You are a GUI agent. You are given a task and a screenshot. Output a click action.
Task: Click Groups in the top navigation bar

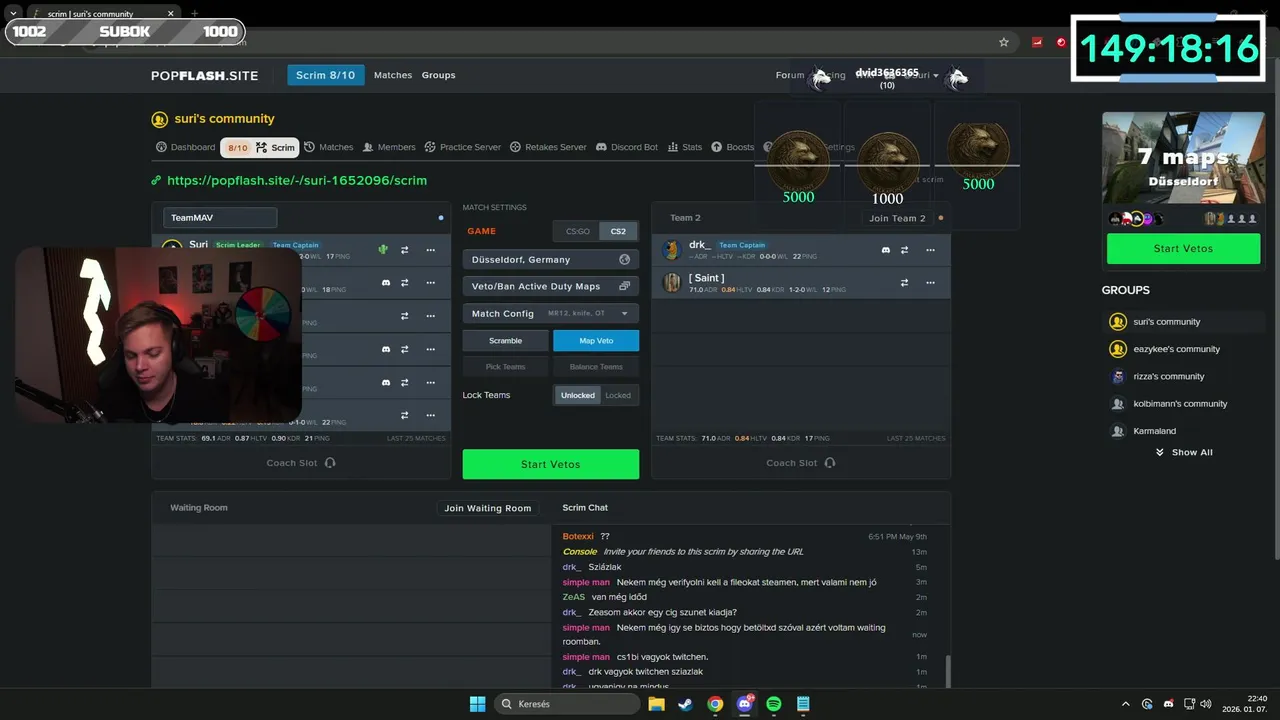click(438, 75)
